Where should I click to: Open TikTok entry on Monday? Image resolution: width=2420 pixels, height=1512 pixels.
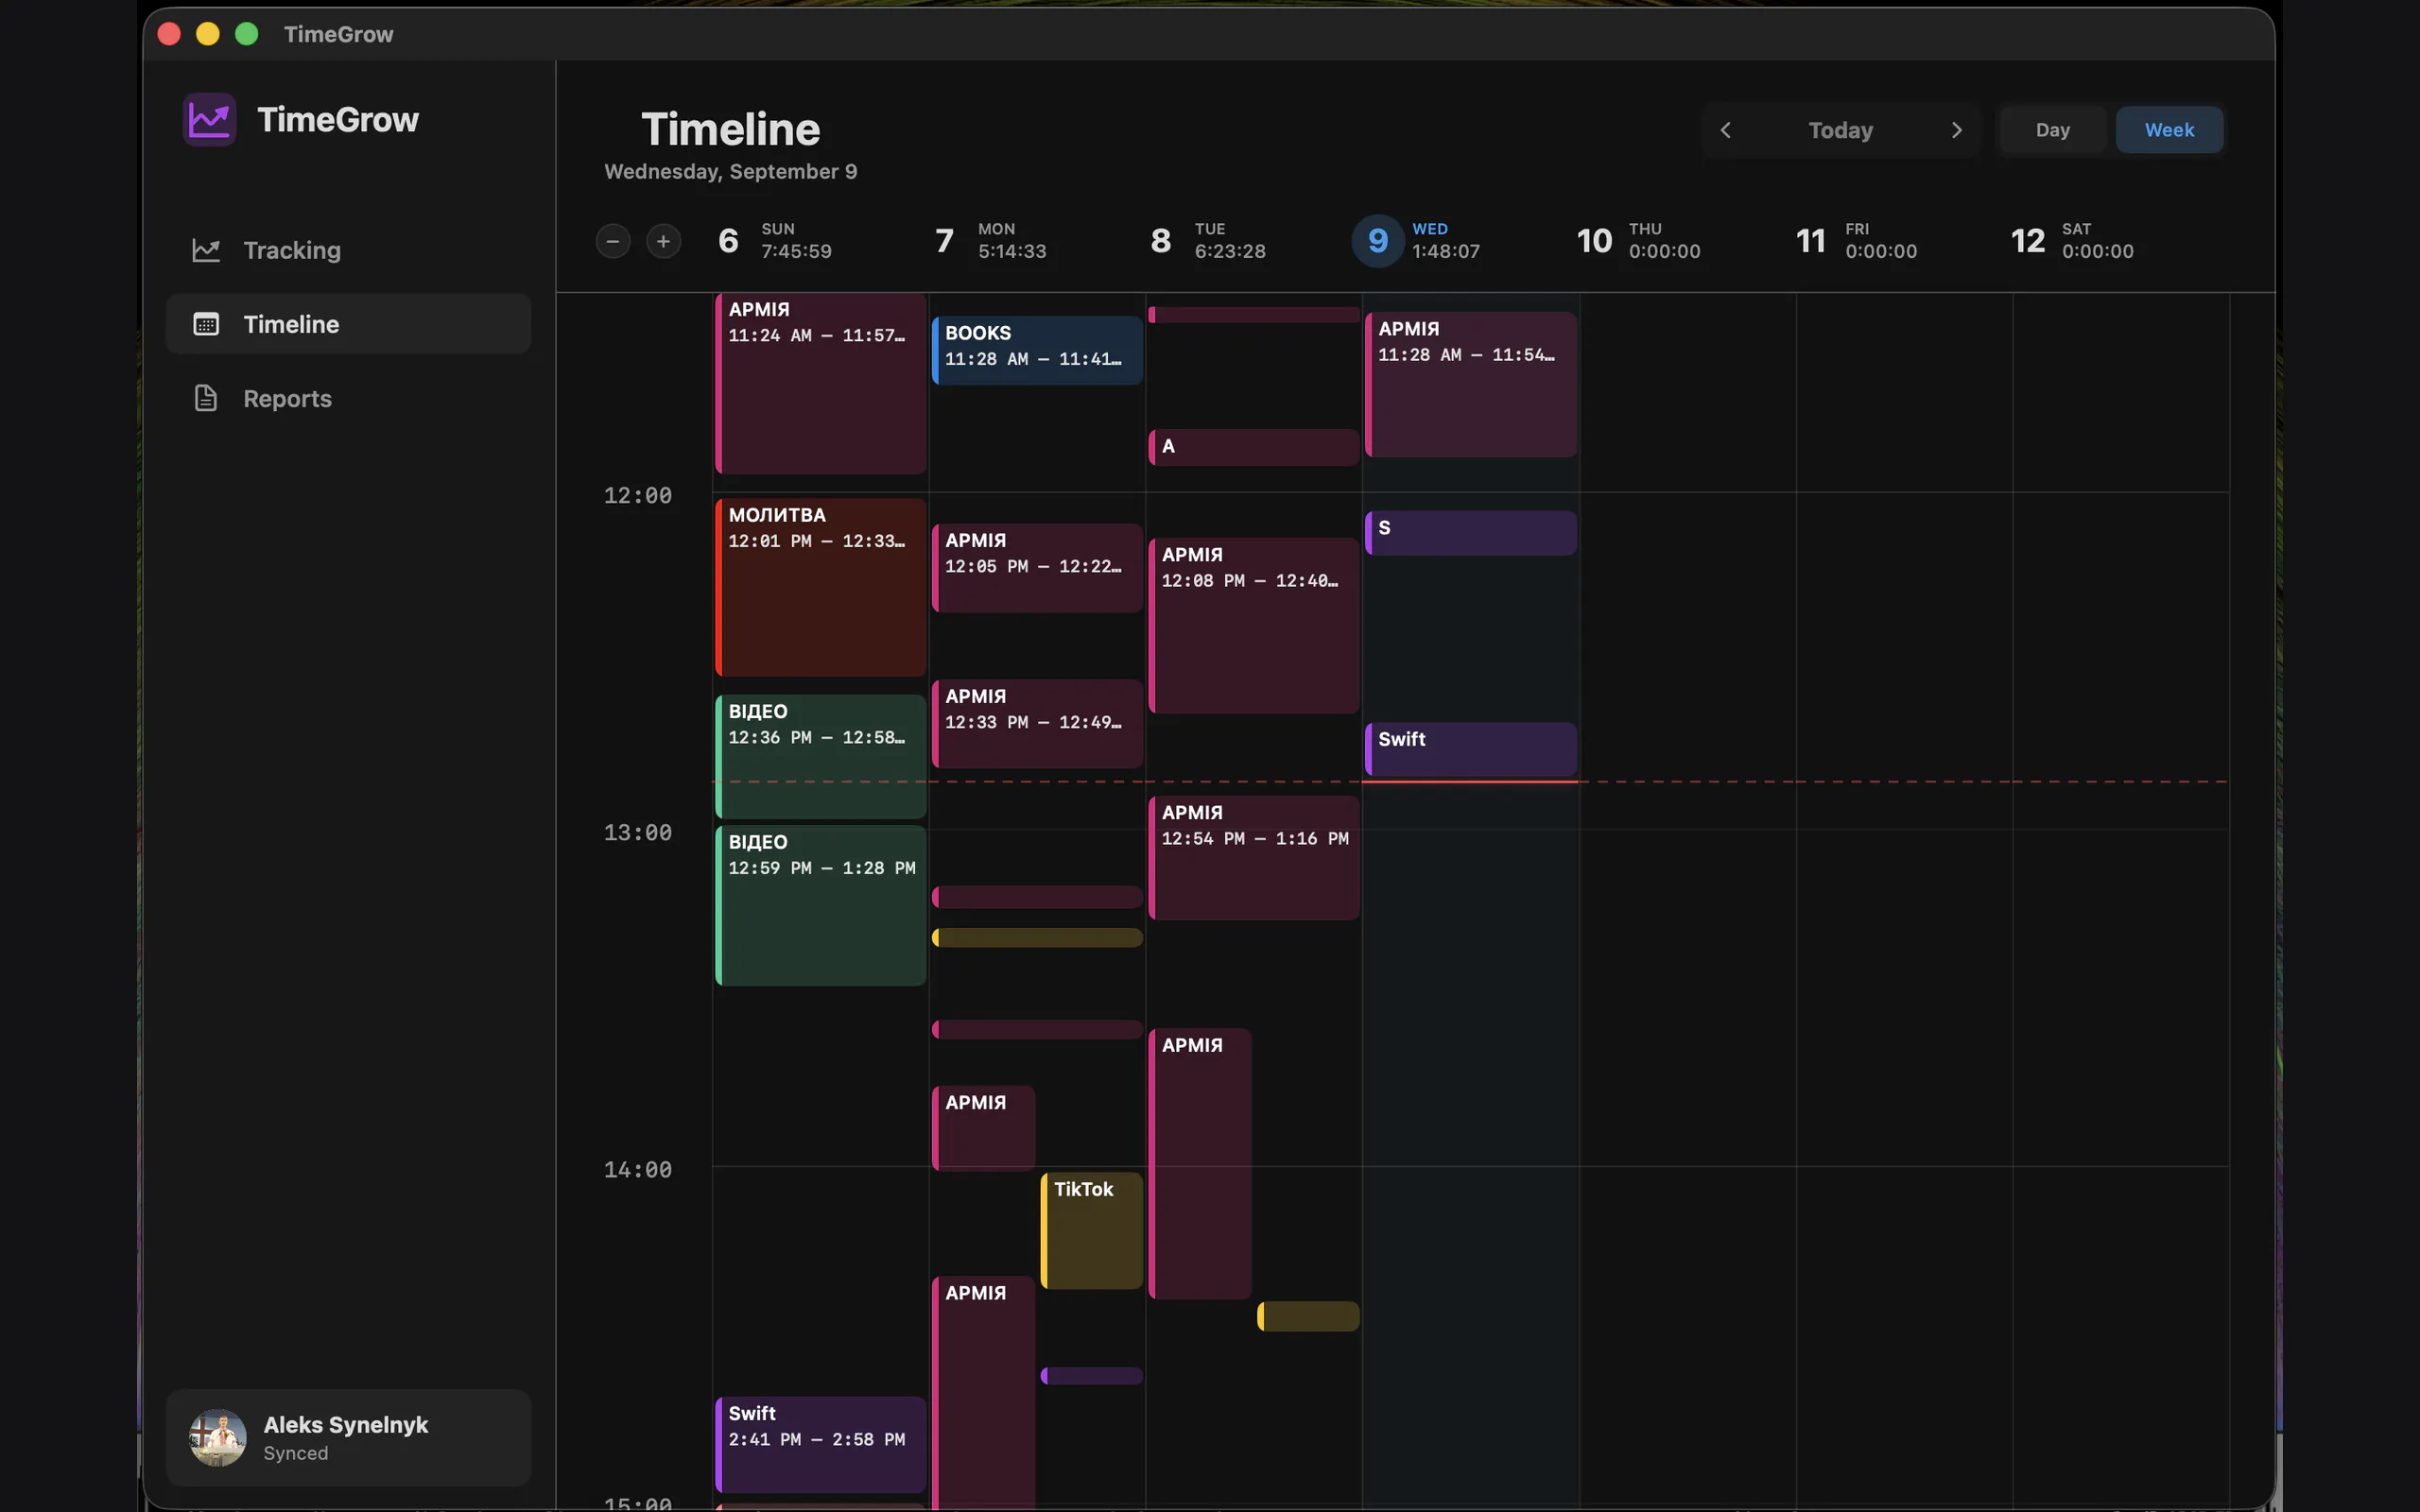1092,1231
